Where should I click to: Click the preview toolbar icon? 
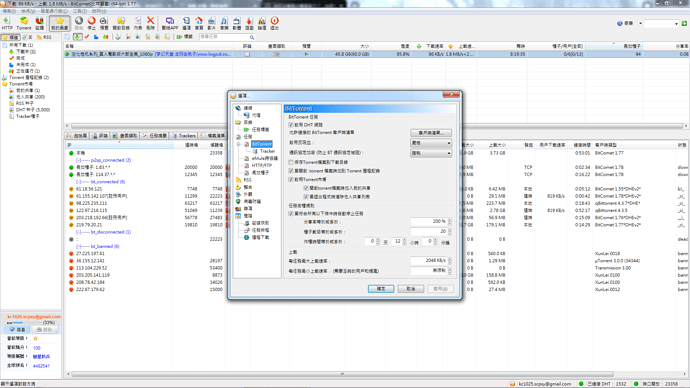pyautogui.click(x=104, y=23)
